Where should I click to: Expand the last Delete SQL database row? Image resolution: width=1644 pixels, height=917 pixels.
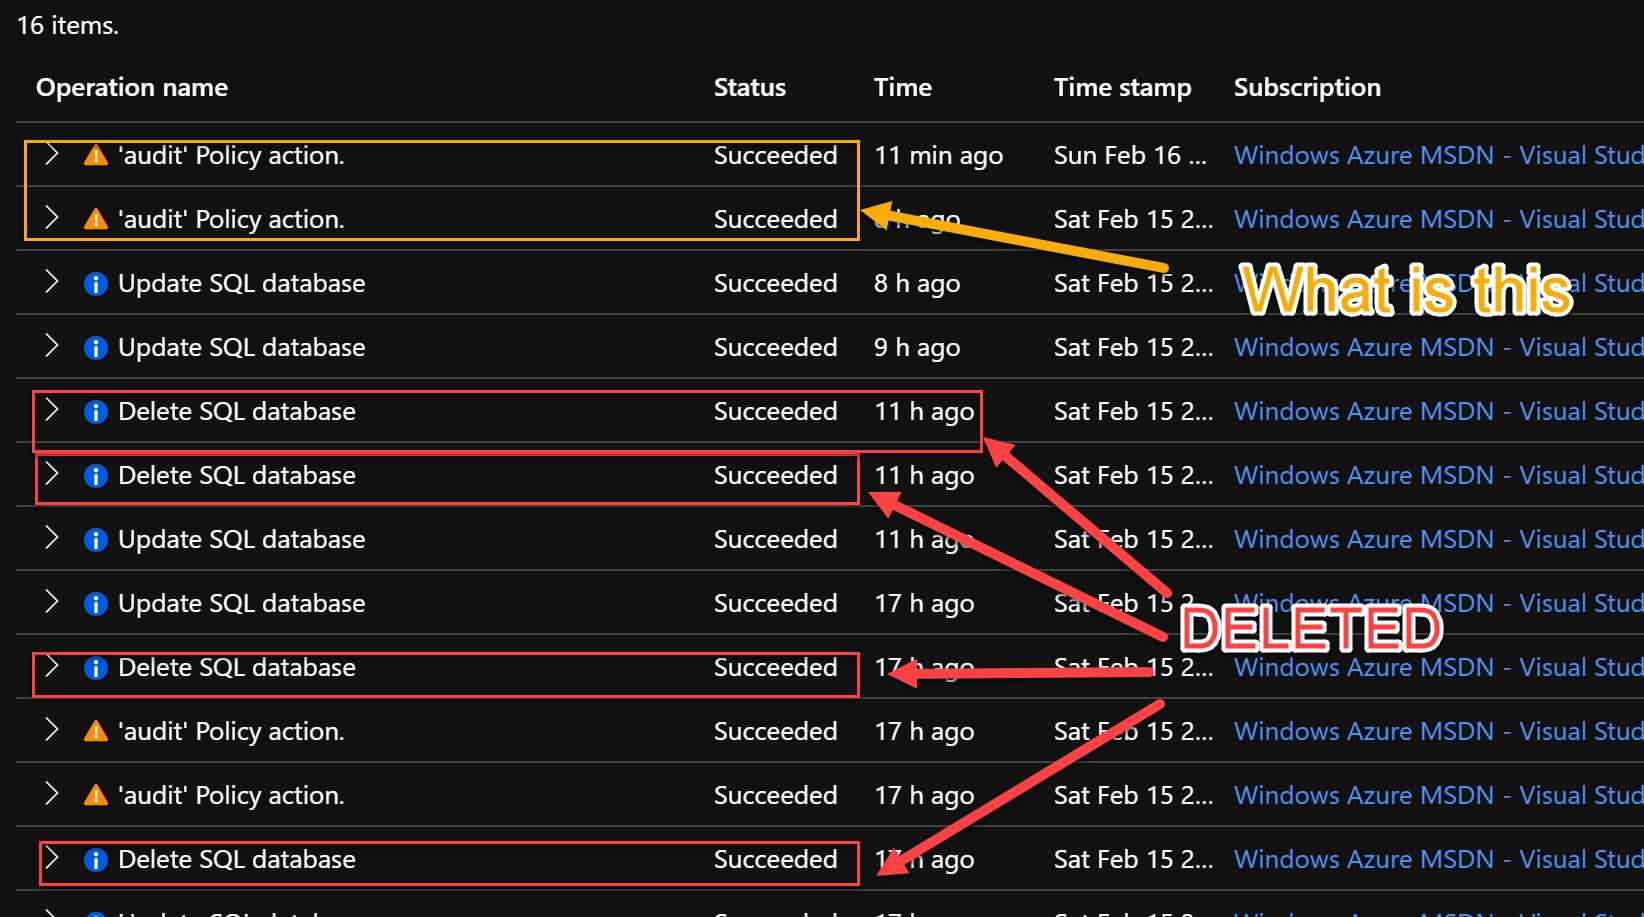(x=52, y=858)
